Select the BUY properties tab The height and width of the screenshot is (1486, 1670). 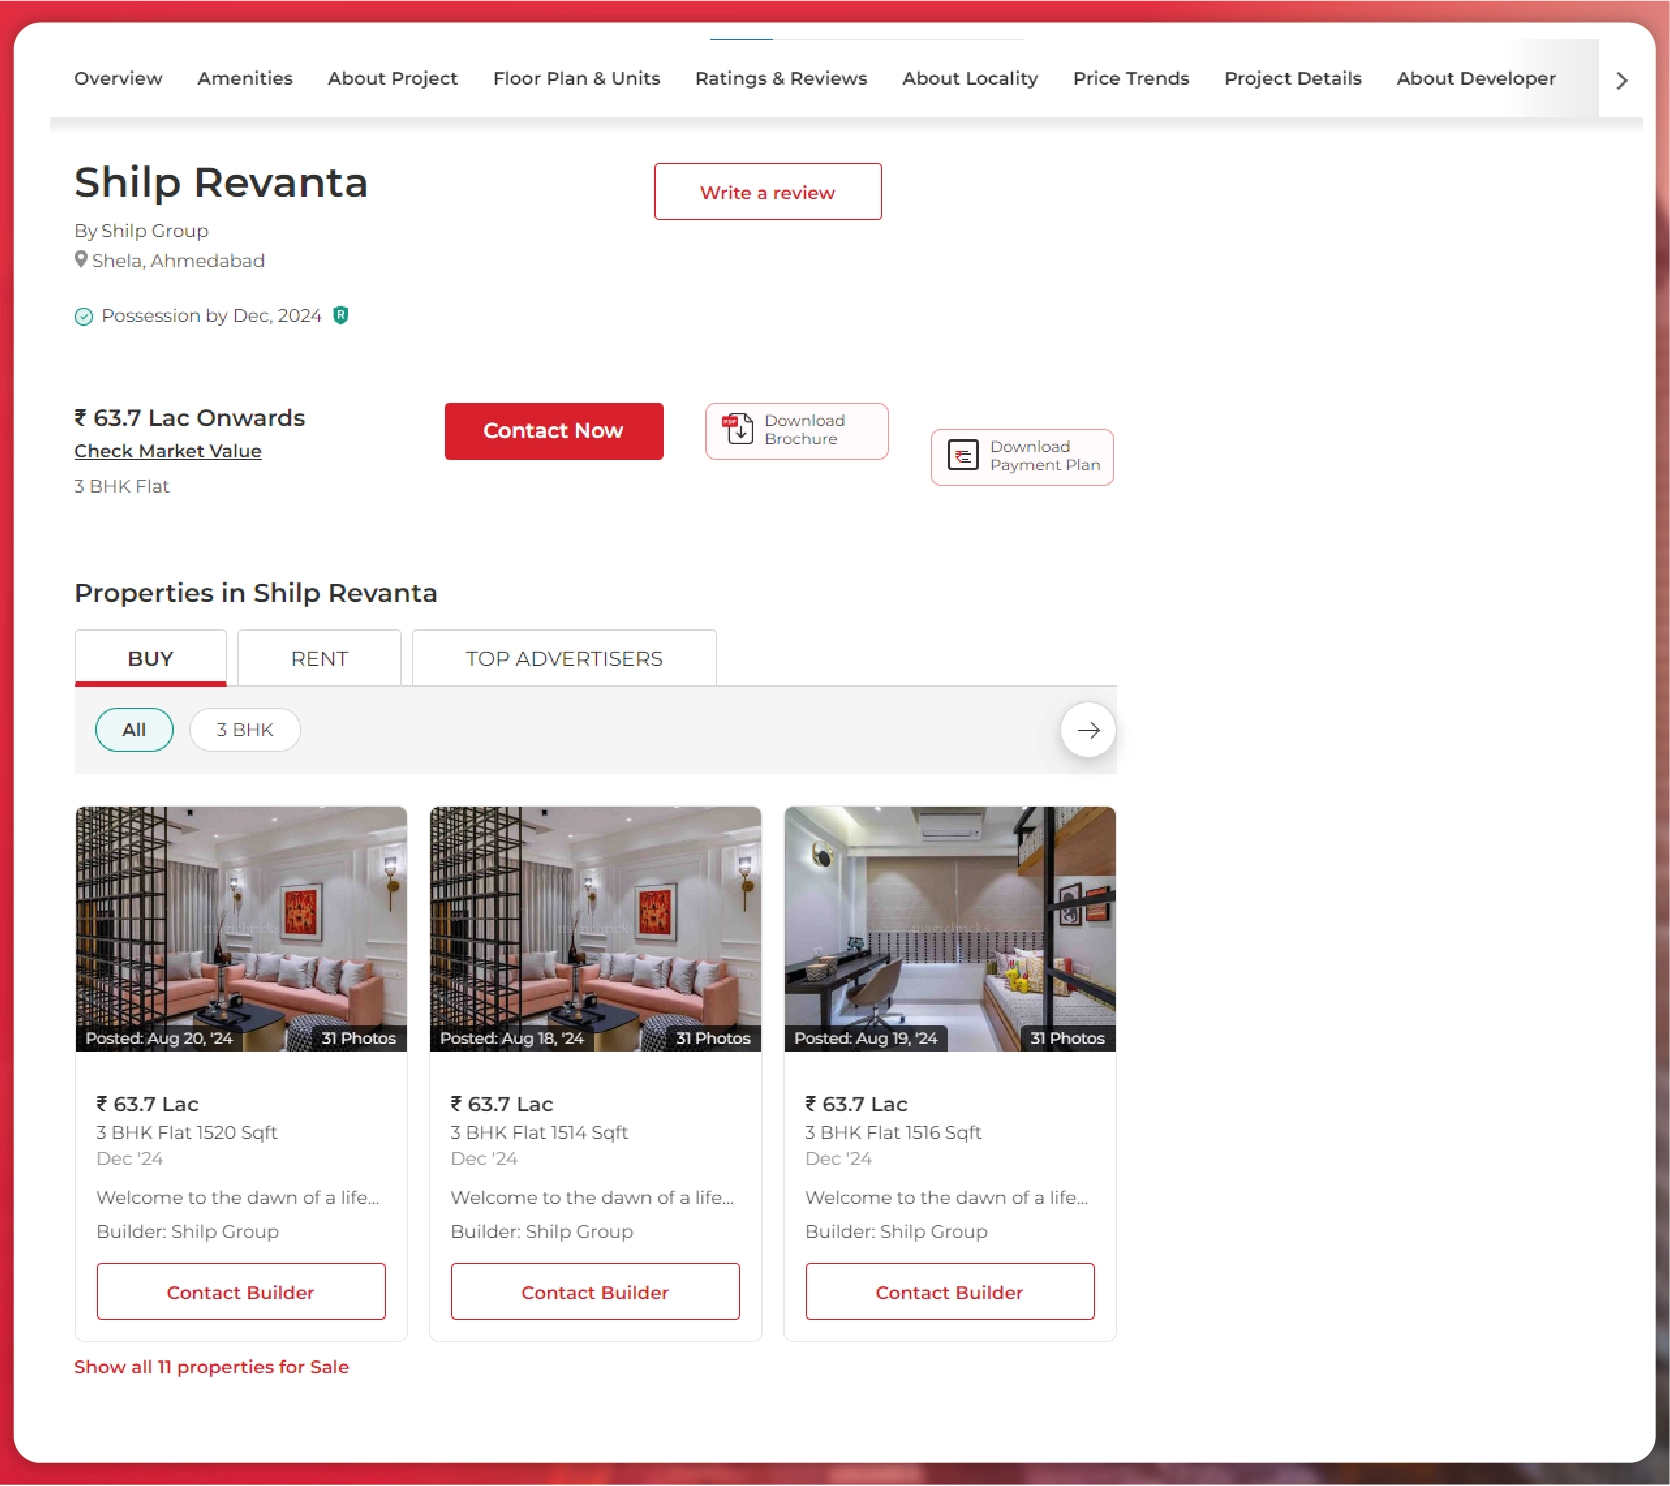[151, 658]
